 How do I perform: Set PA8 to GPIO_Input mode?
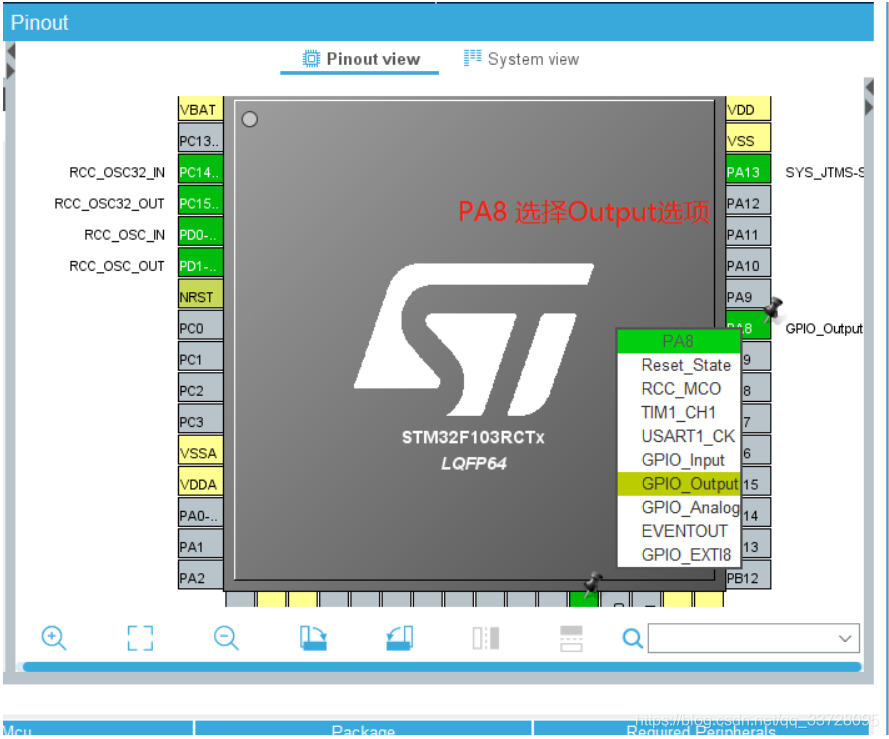click(x=684, y=460)
